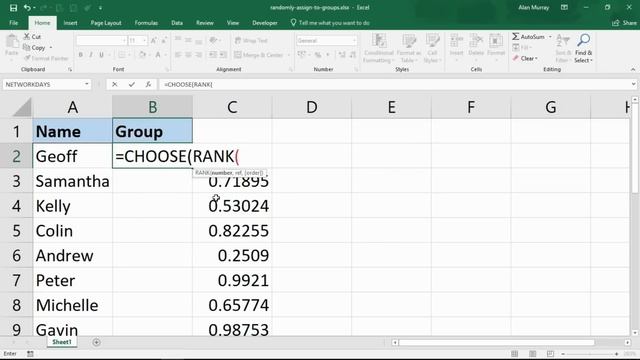Switch to Page Break Preview icon
This screenshot has height=360, width=640.
pyautogui.click(x=550, y=354)
